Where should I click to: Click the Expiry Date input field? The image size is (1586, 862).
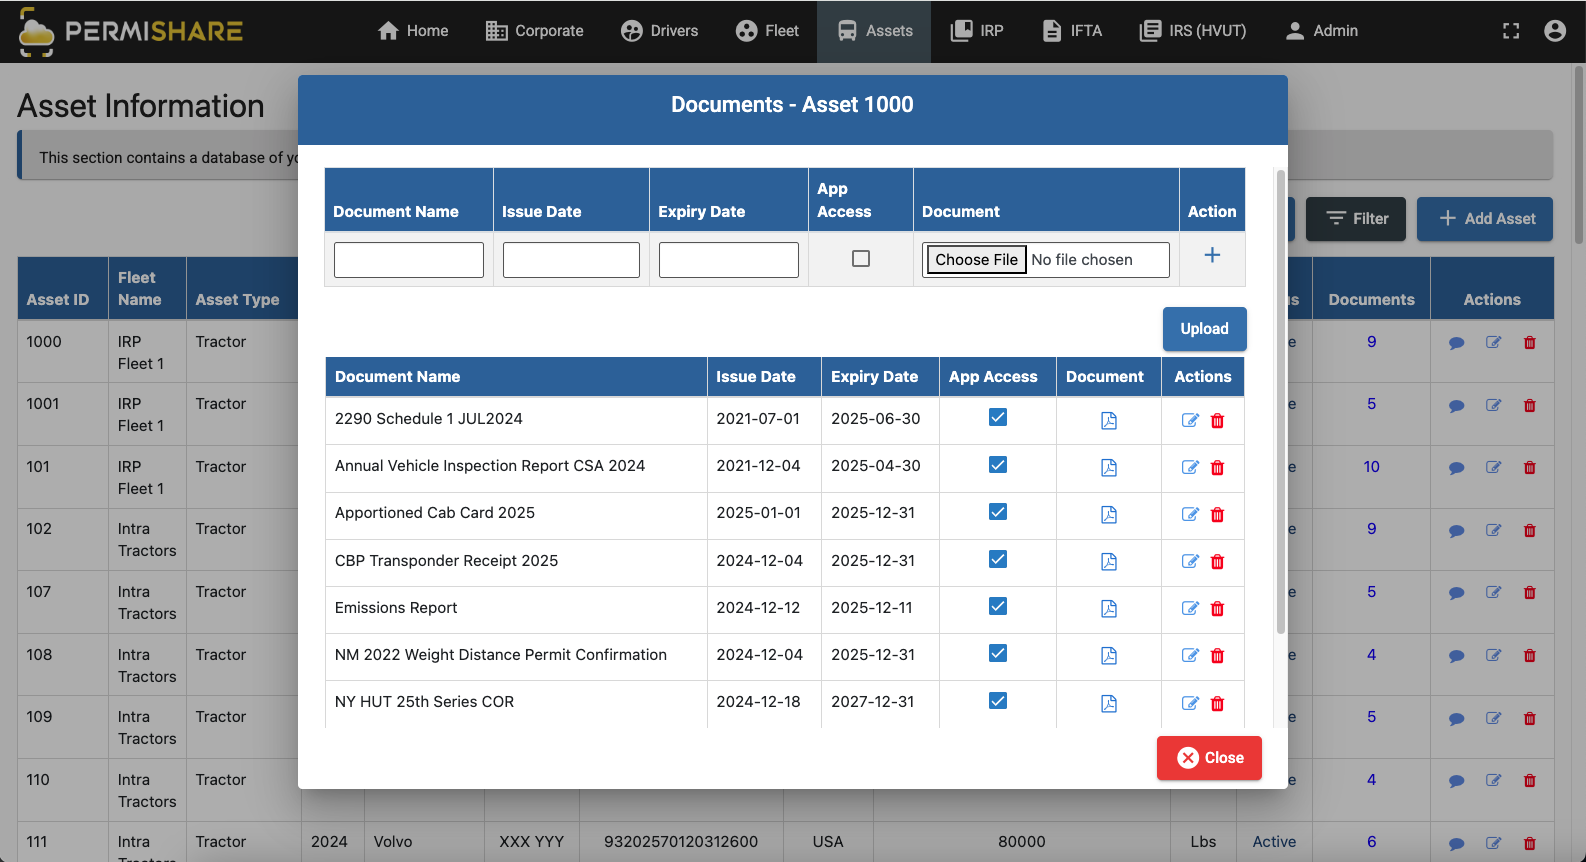point(729,260)
